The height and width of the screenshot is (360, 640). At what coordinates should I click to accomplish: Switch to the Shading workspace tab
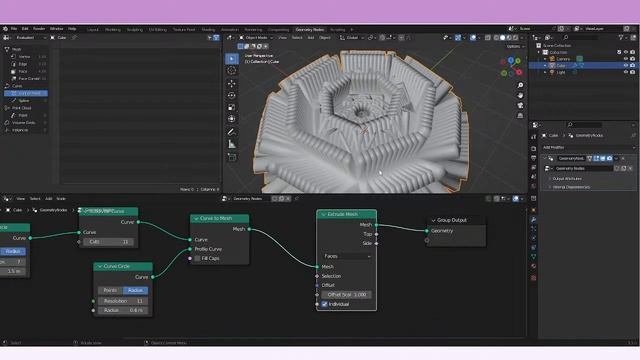(208, 30)
